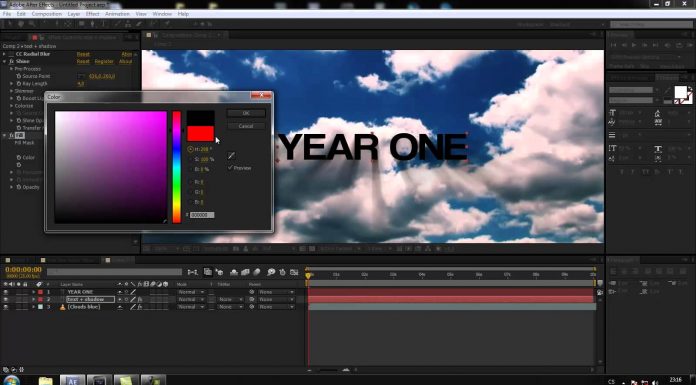Open the composition mini-flowchart icon in timeline
Viewport: 696px width, 385px height.
point(193,272)
